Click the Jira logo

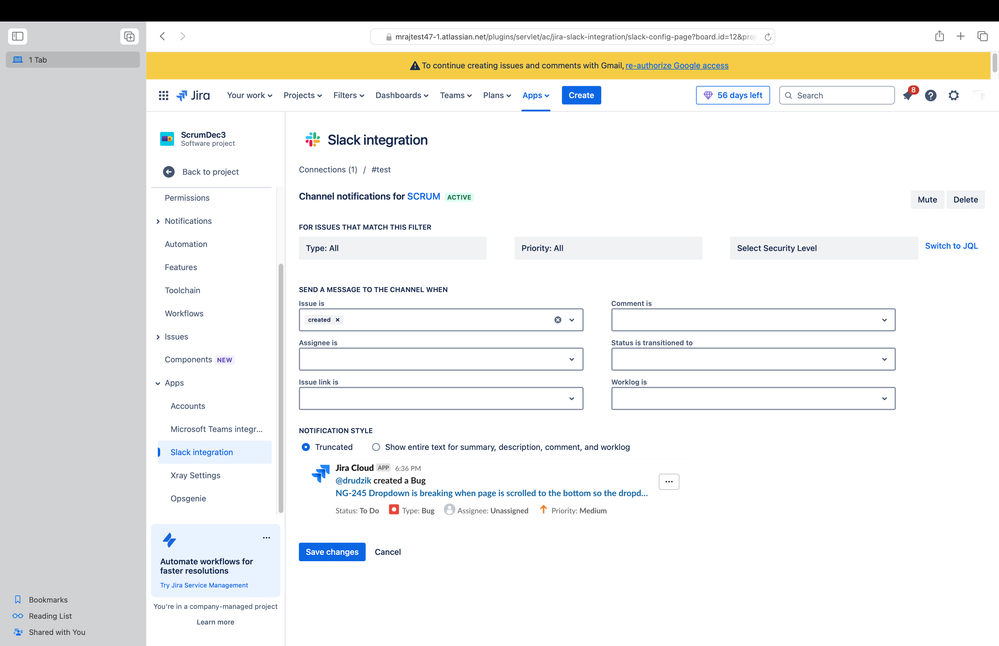(x=193, y=96)
